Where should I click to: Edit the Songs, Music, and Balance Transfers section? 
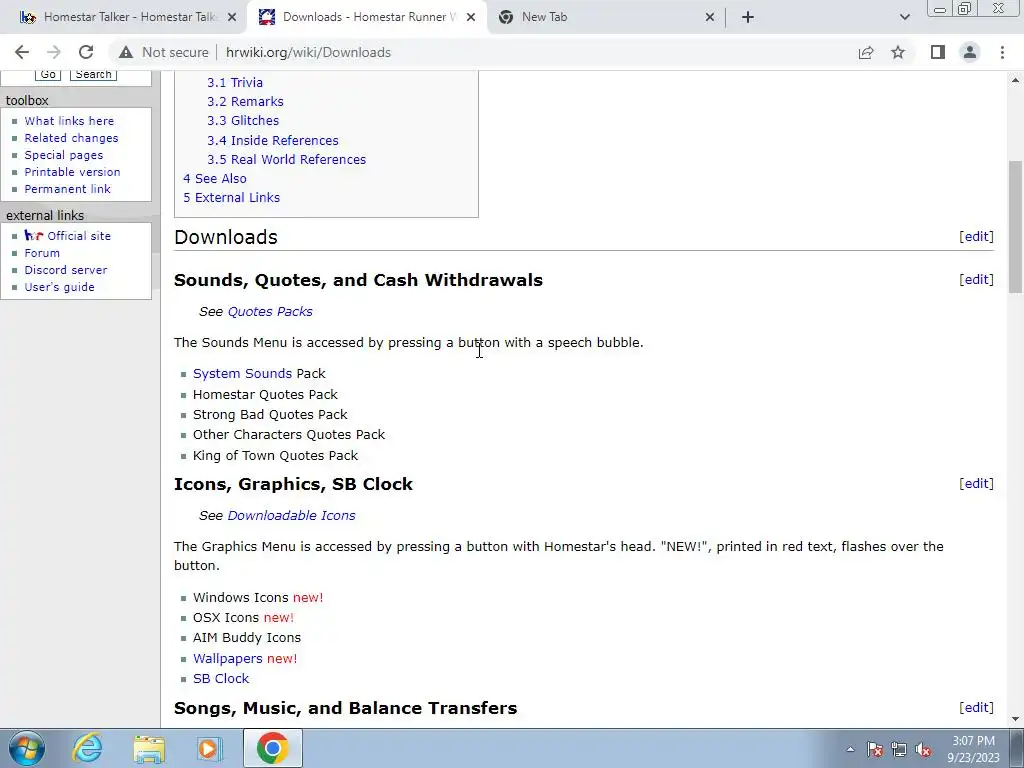click(x=976, y=707)
